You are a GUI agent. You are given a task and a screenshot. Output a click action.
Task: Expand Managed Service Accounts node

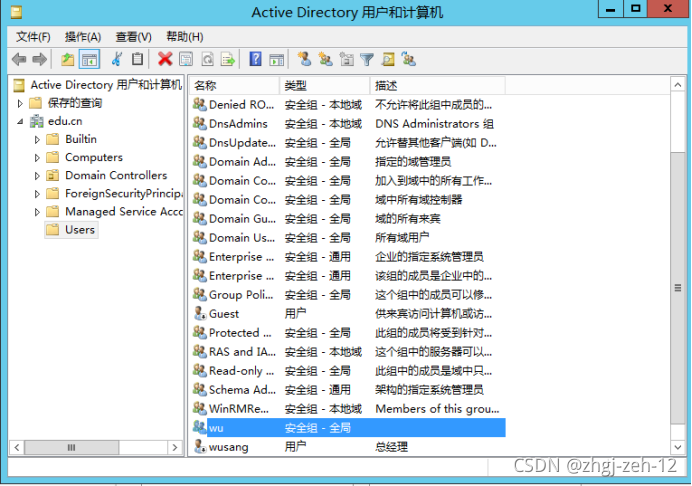[37, 212]
